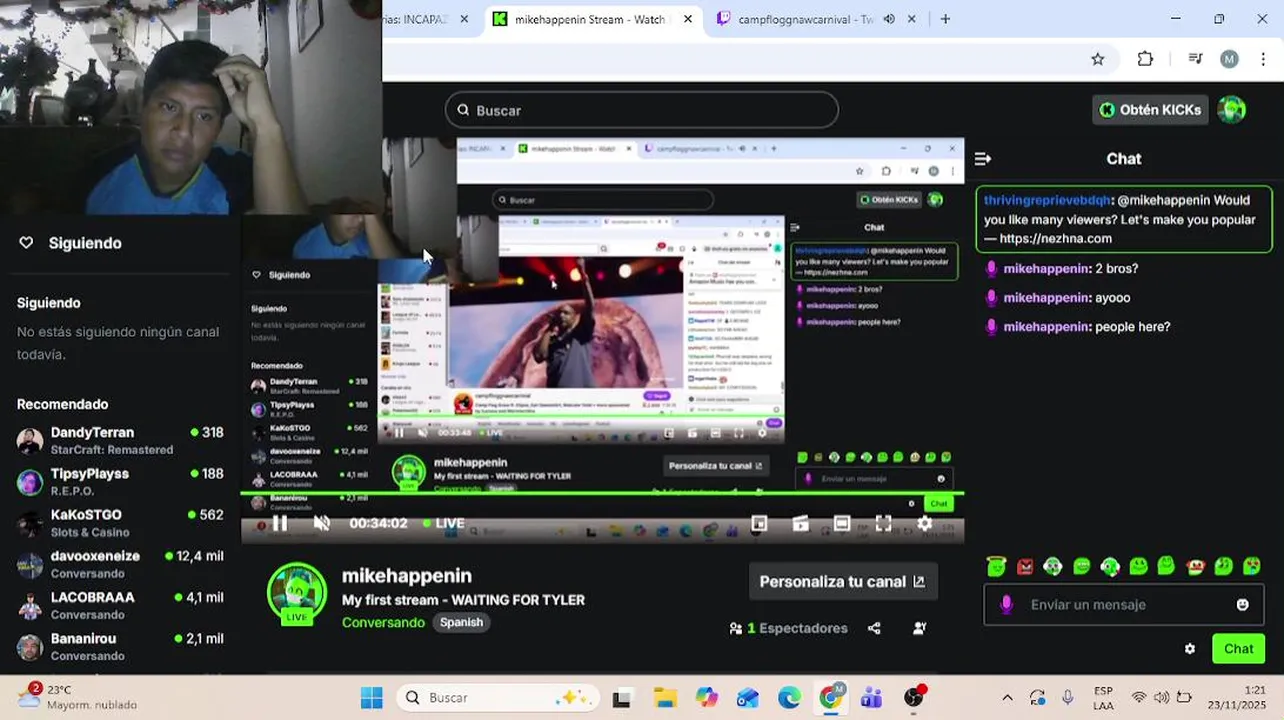Submit message with green Chat button
This screenshot has width=1284, height=720.
click(1238, 649)
